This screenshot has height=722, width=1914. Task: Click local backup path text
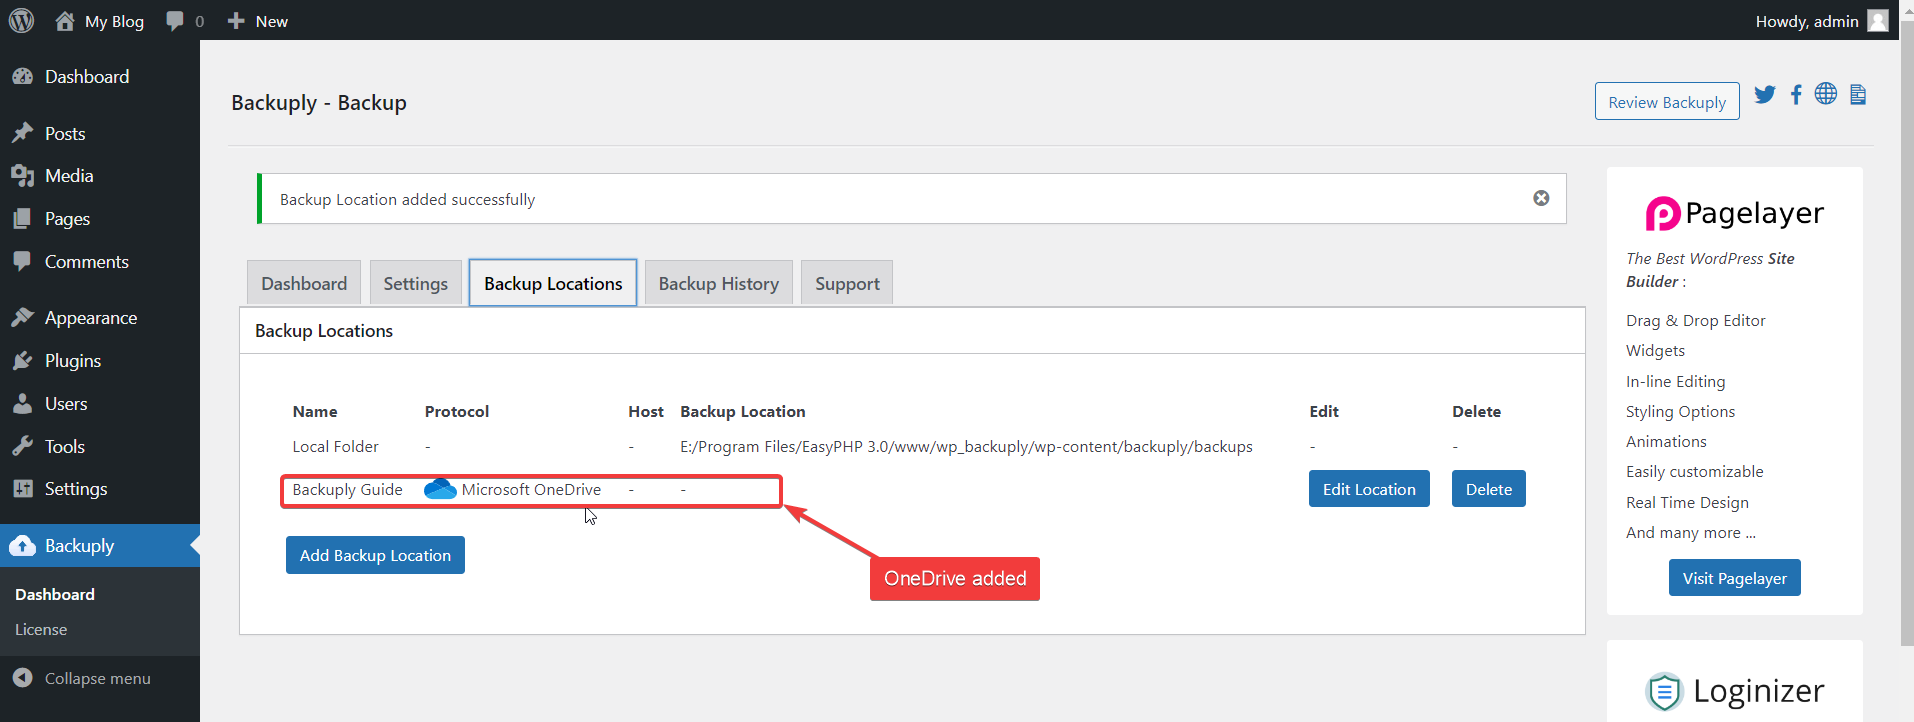966,447
